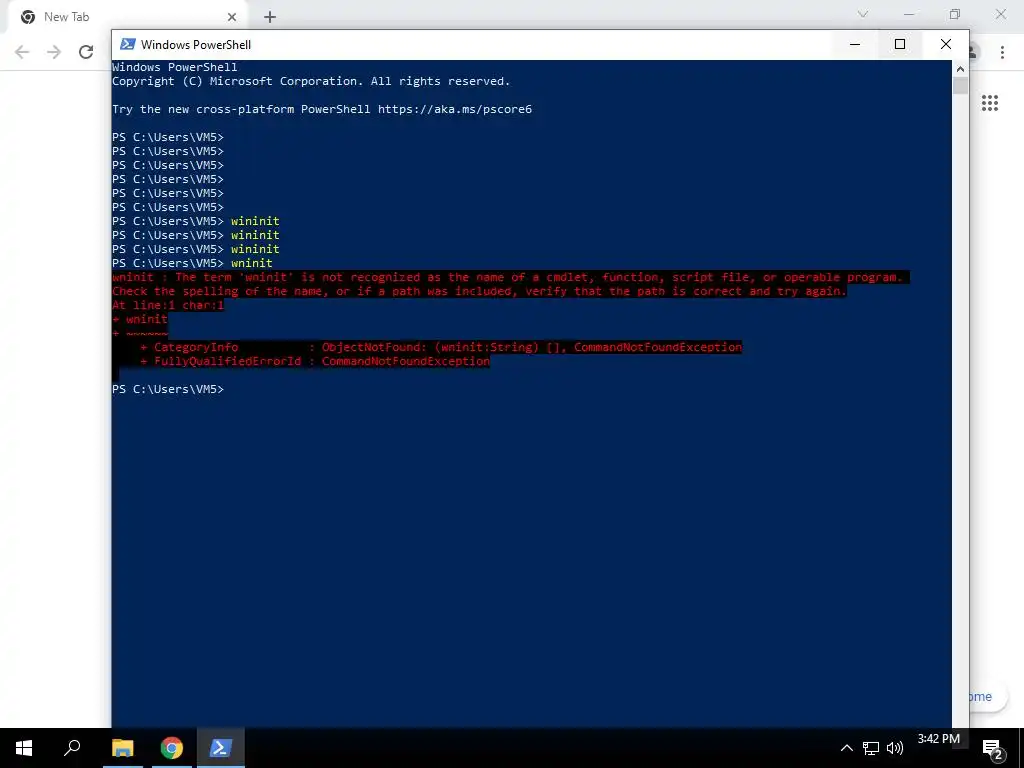Expand Chrome tab search chevron
This screenshot has width=1024, height=768.
pos(863,14)
